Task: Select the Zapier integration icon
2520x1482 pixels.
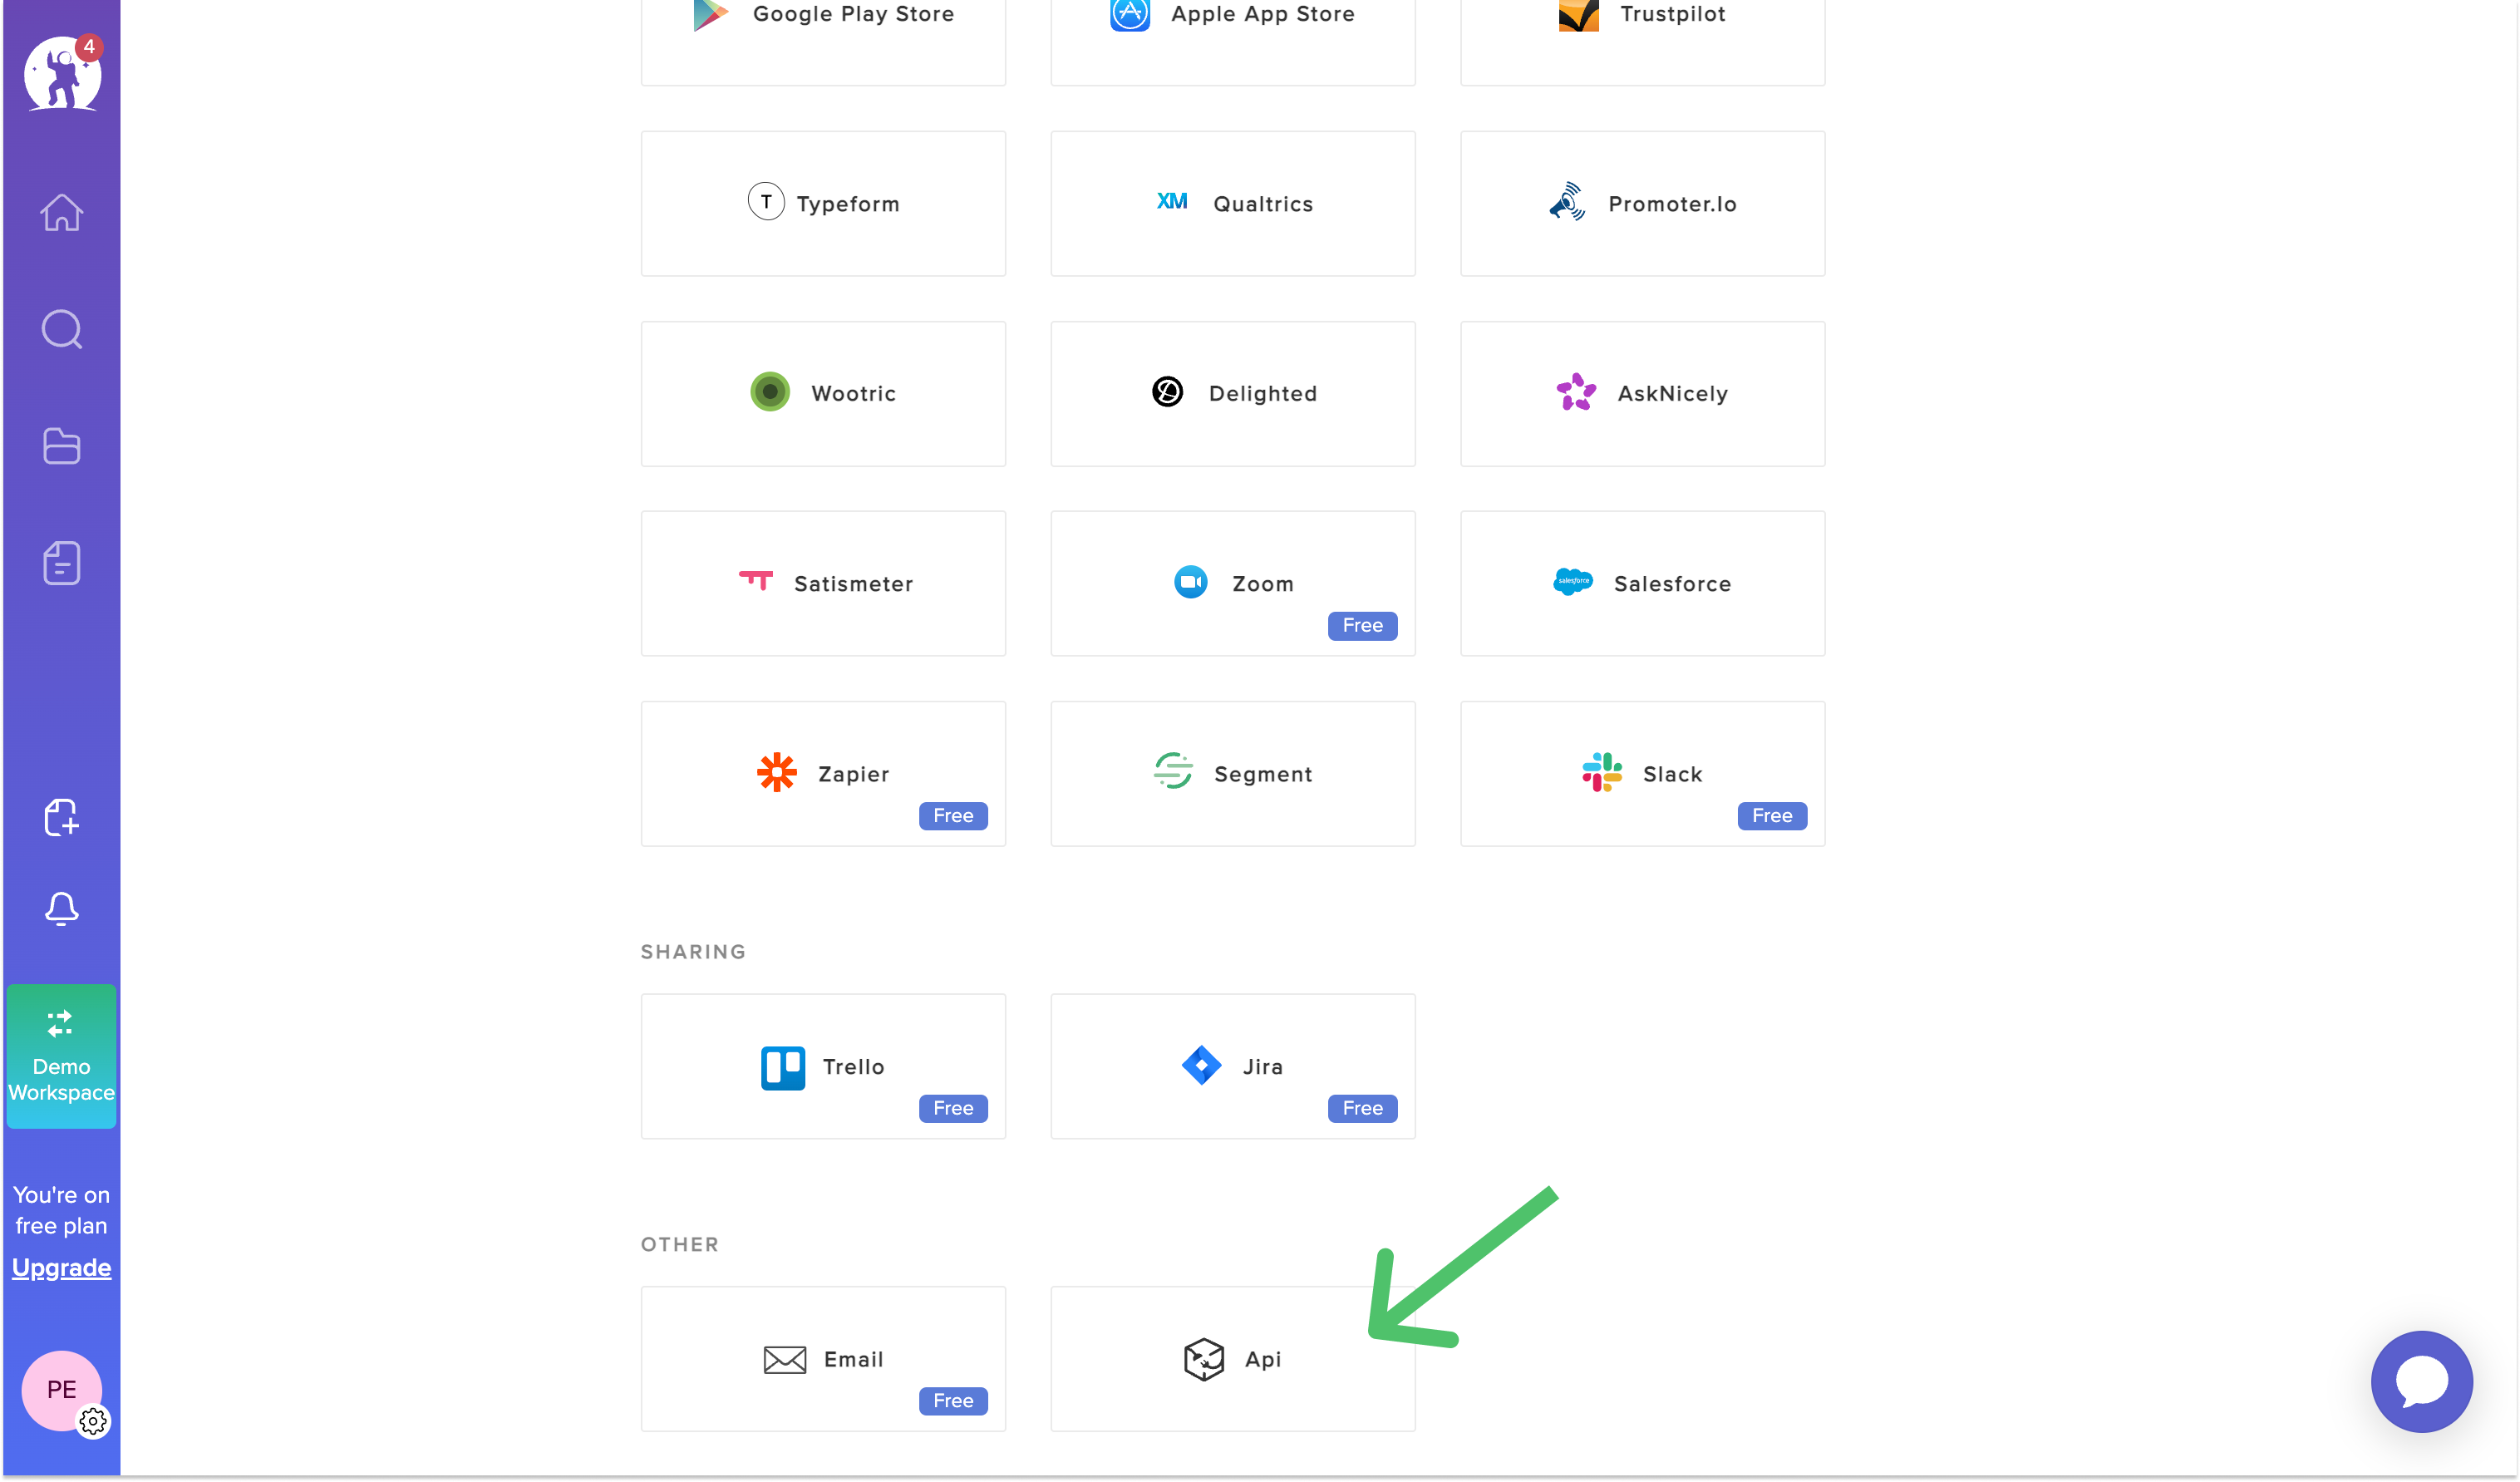Action: tap(778, 773)
